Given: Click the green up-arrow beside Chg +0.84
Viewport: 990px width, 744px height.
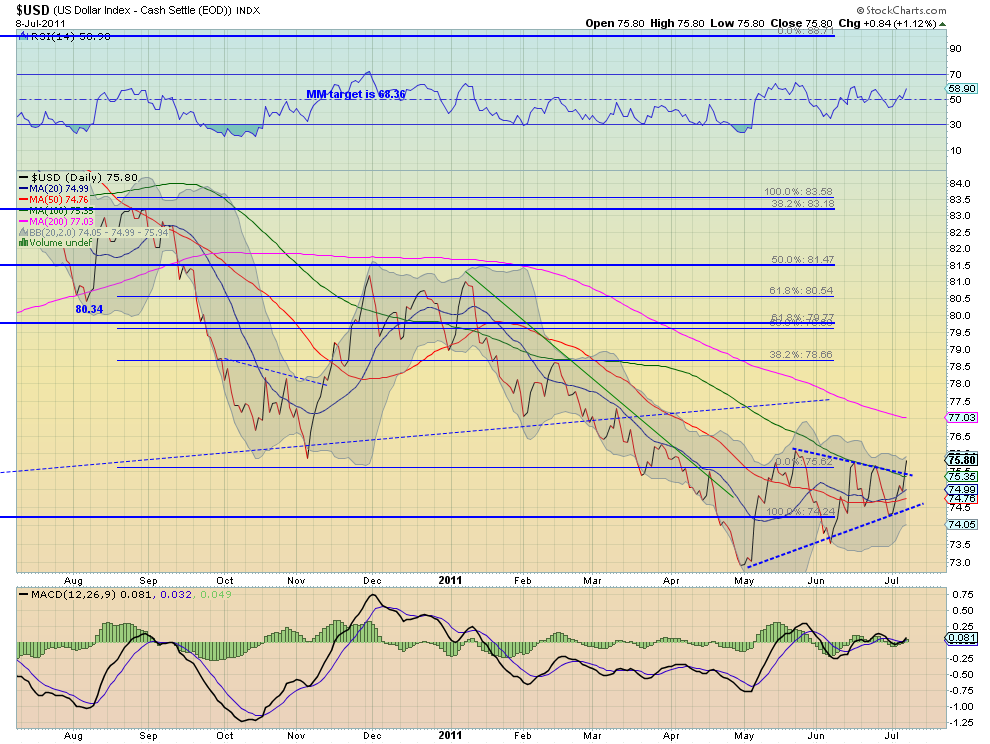Looking at the screenshot, I should [943, 24].
